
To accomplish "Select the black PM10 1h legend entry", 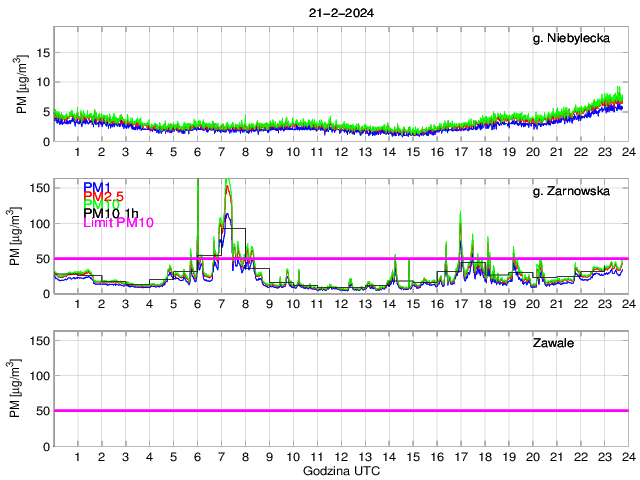I will (x=111, y=213).
